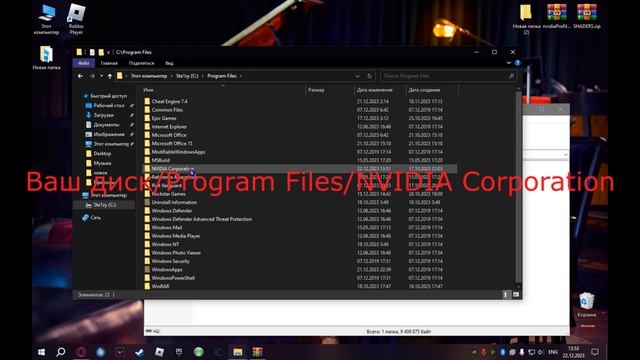Click Program Files in the address breadcrumb
The image size is (640, 360).
[x=222, y=76]
